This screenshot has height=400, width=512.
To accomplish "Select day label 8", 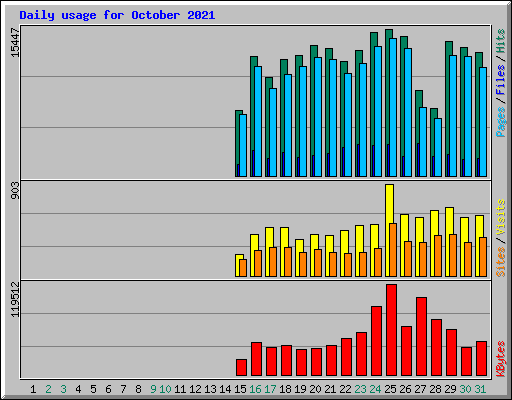I will point(138,389).
